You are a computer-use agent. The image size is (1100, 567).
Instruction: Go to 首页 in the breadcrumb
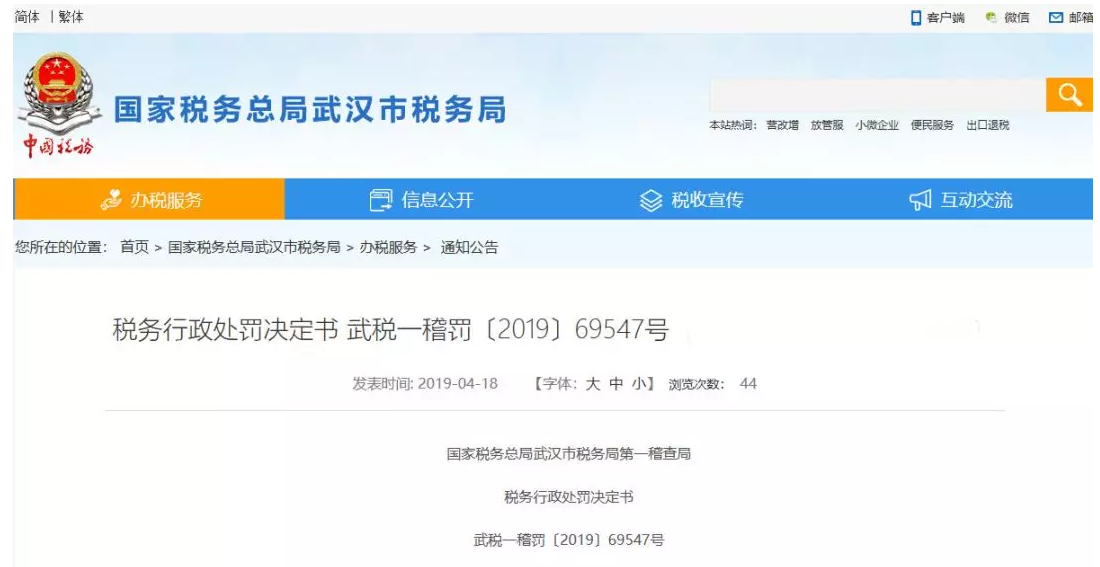[x=134, y=247]
